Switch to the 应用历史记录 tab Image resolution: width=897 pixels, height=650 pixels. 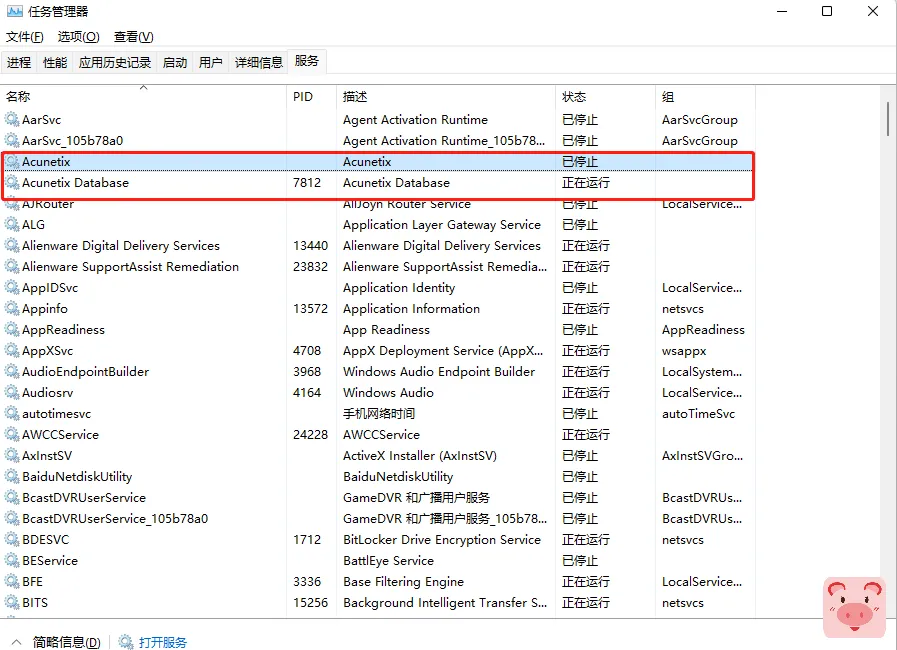coord(115,62)
